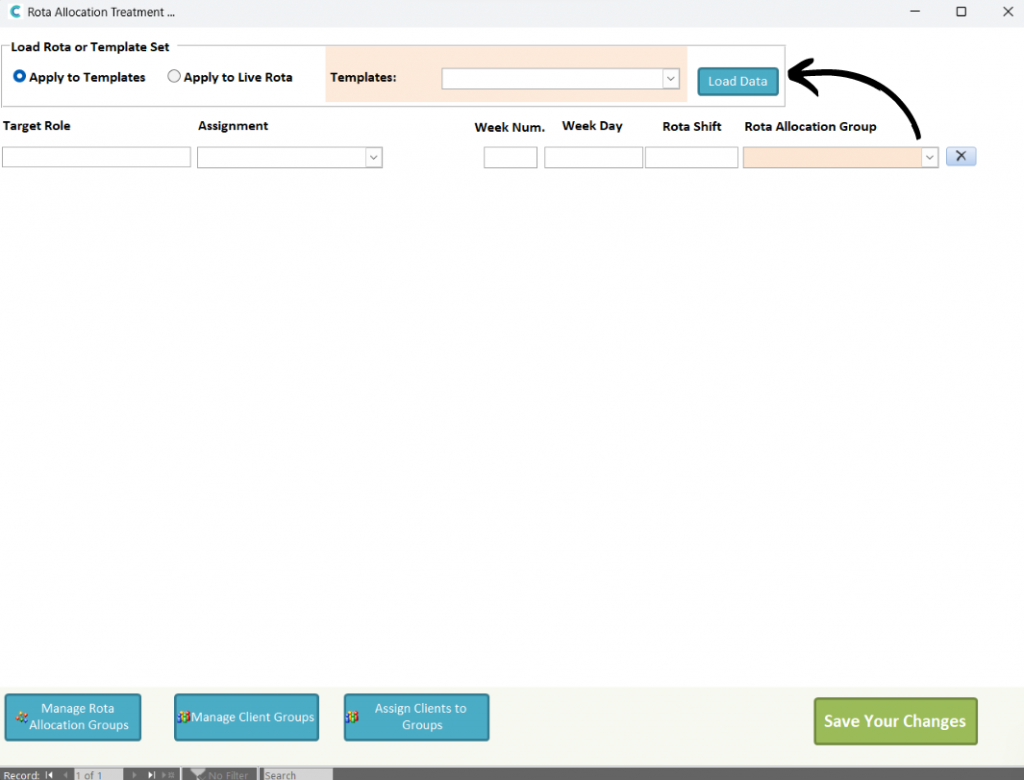
Task: Select Apply to Live Rota radio option
Action: pos(174,77)
